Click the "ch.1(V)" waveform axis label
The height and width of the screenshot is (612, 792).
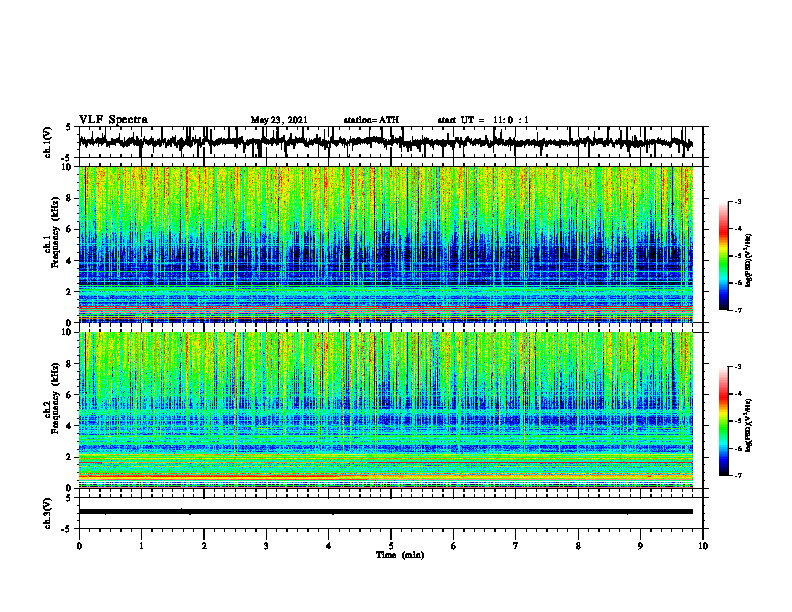(48, 142)
